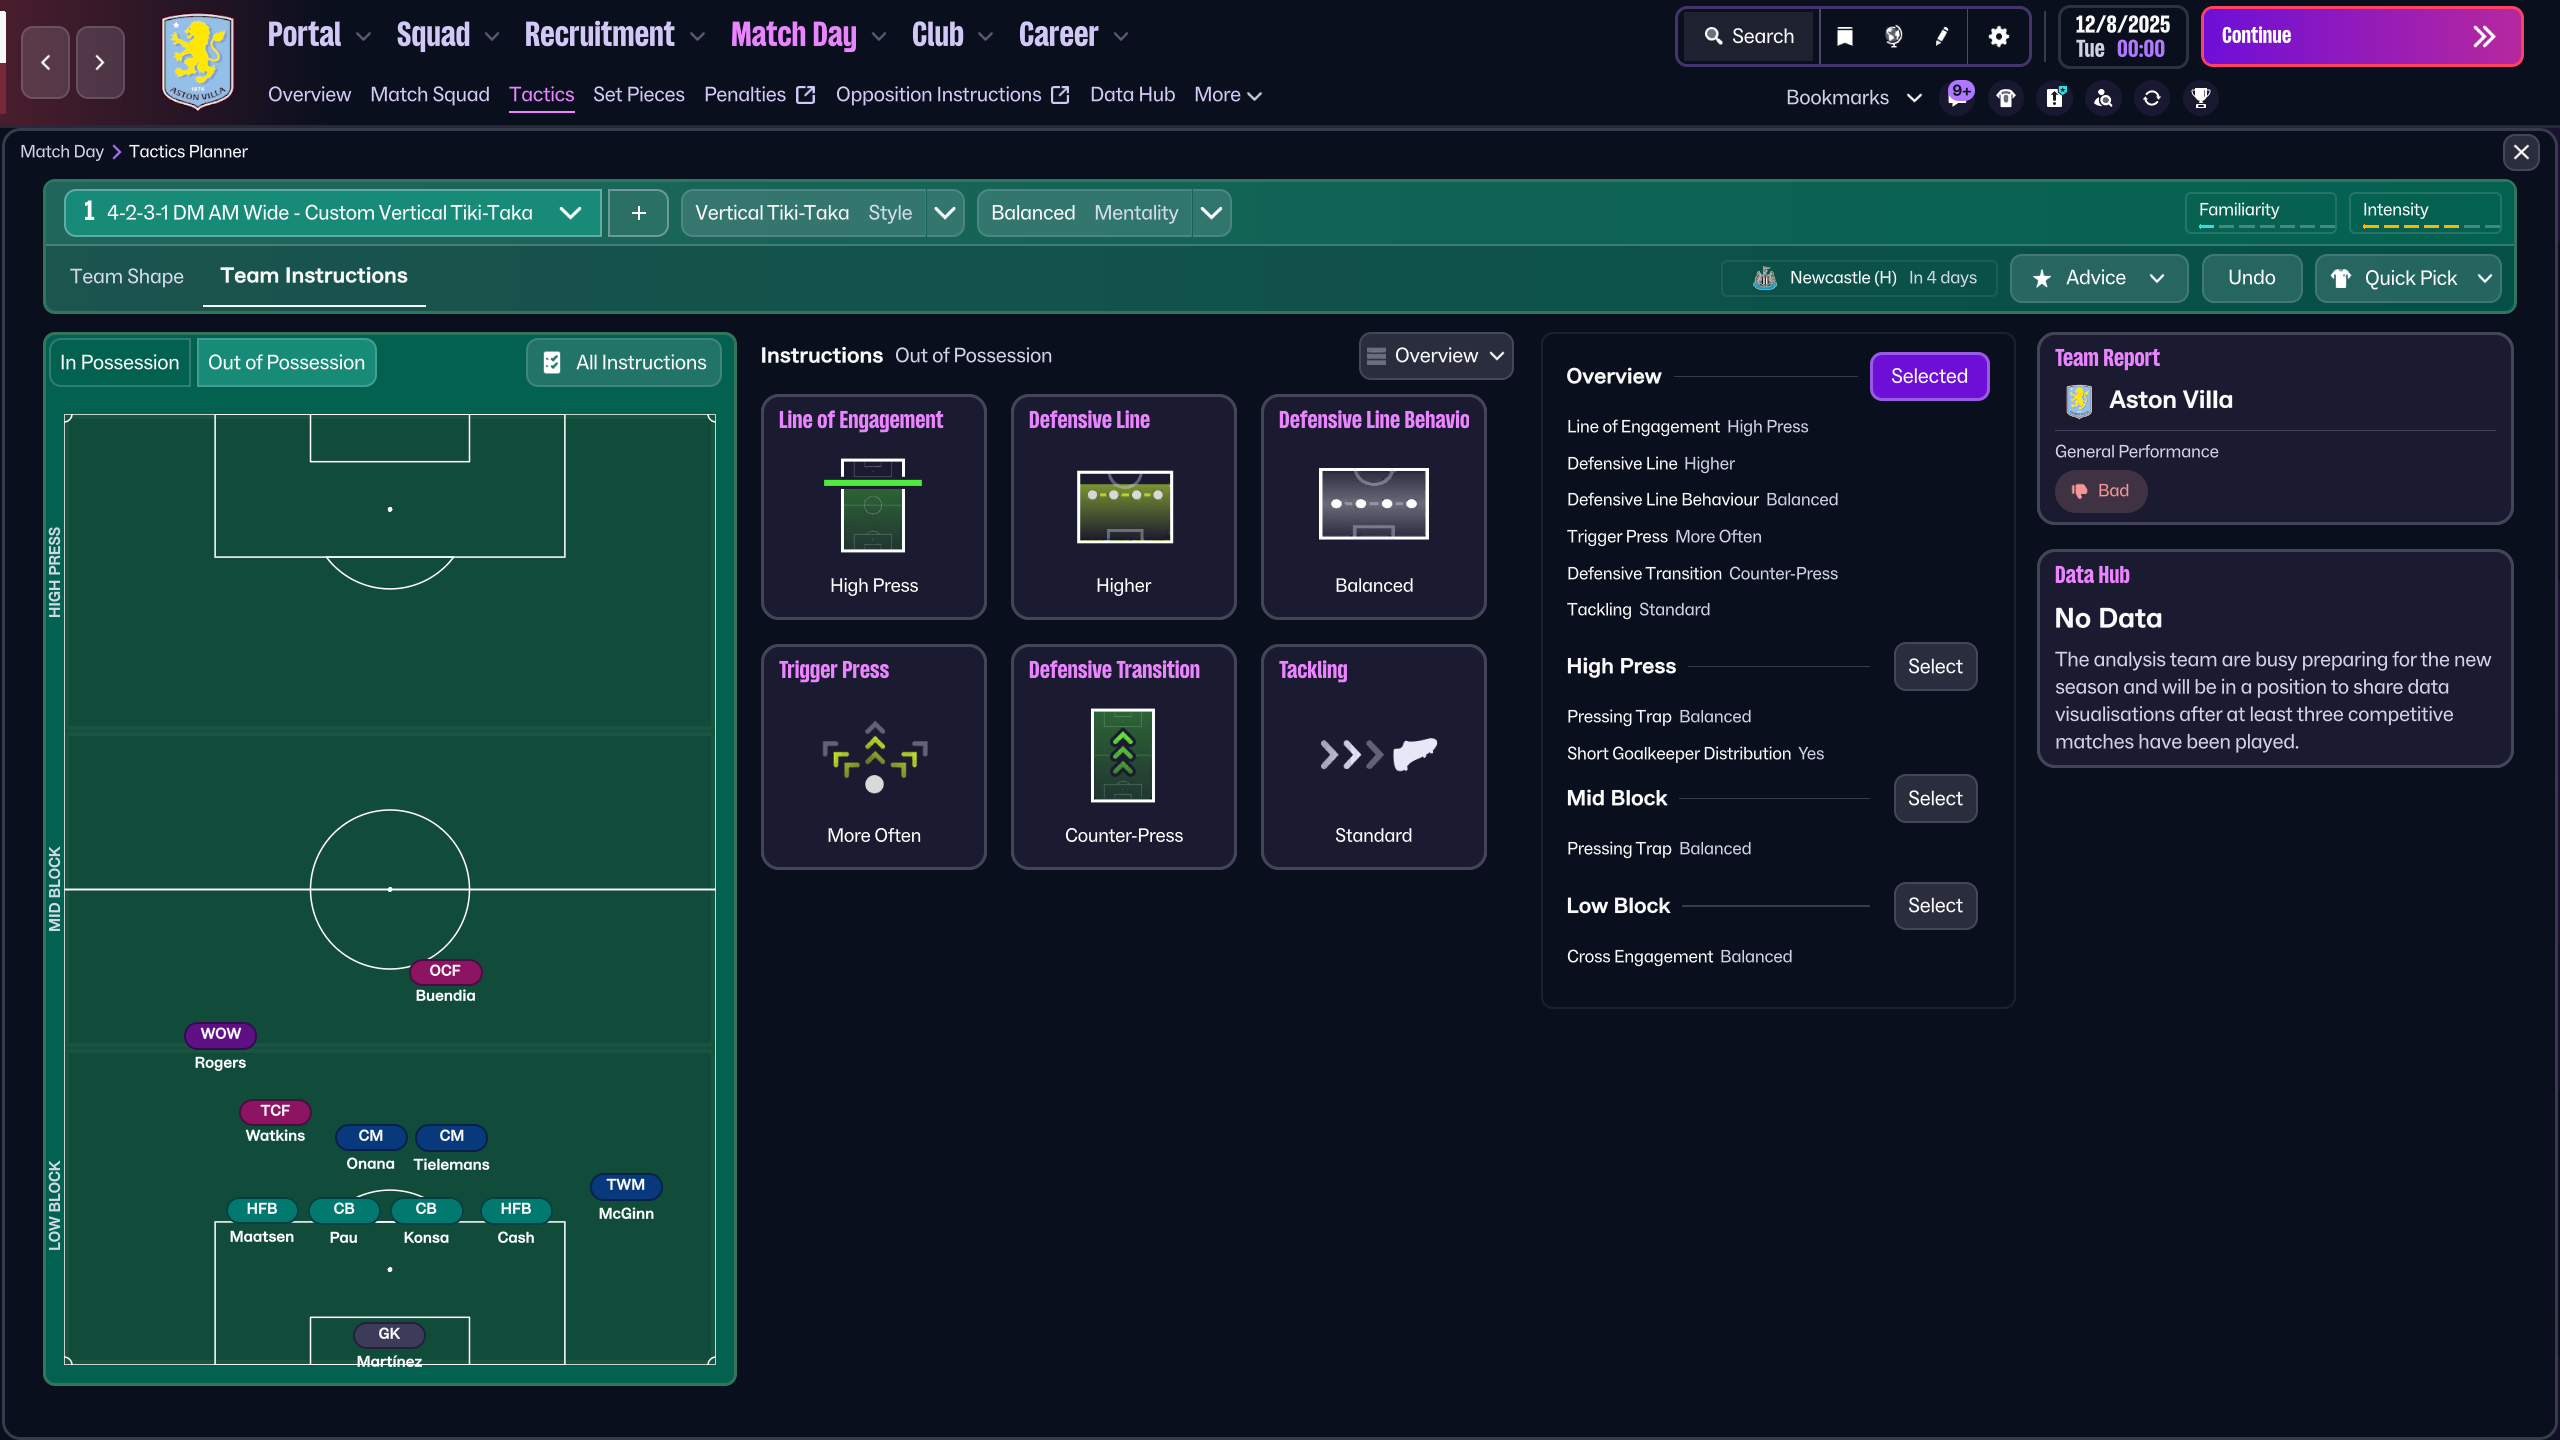Open the More submenu dropdown

pos(1228,95)
